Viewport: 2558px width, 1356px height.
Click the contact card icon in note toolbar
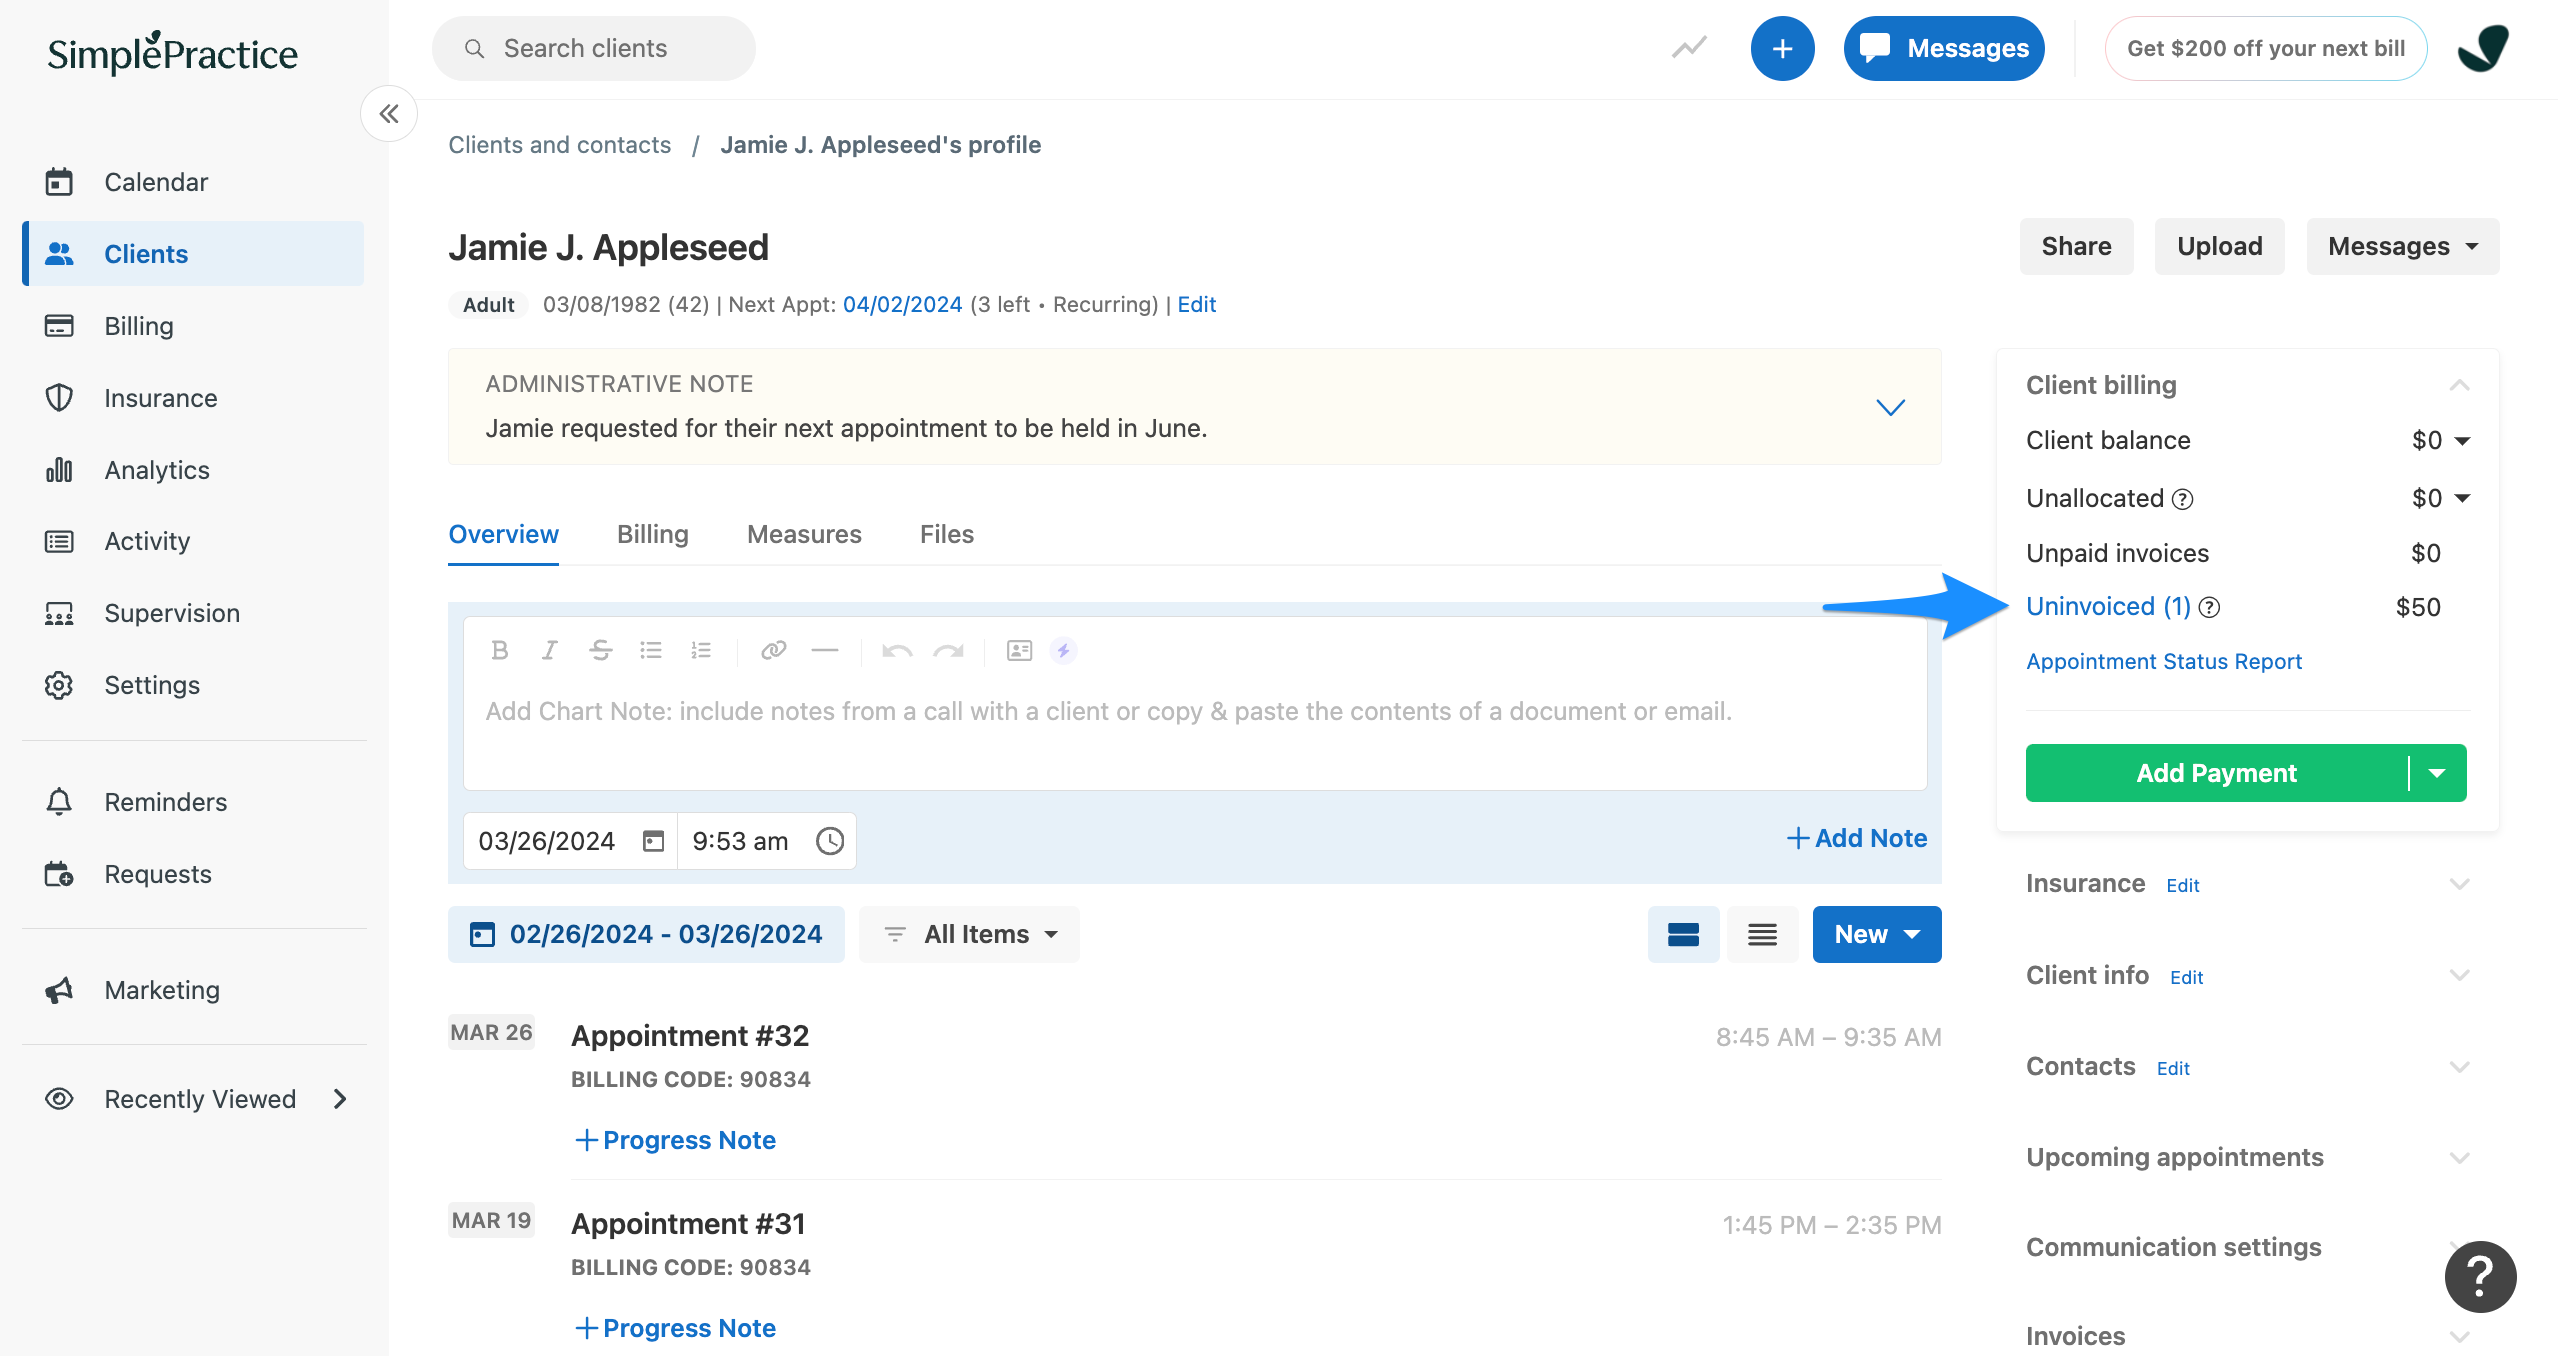1019,651
